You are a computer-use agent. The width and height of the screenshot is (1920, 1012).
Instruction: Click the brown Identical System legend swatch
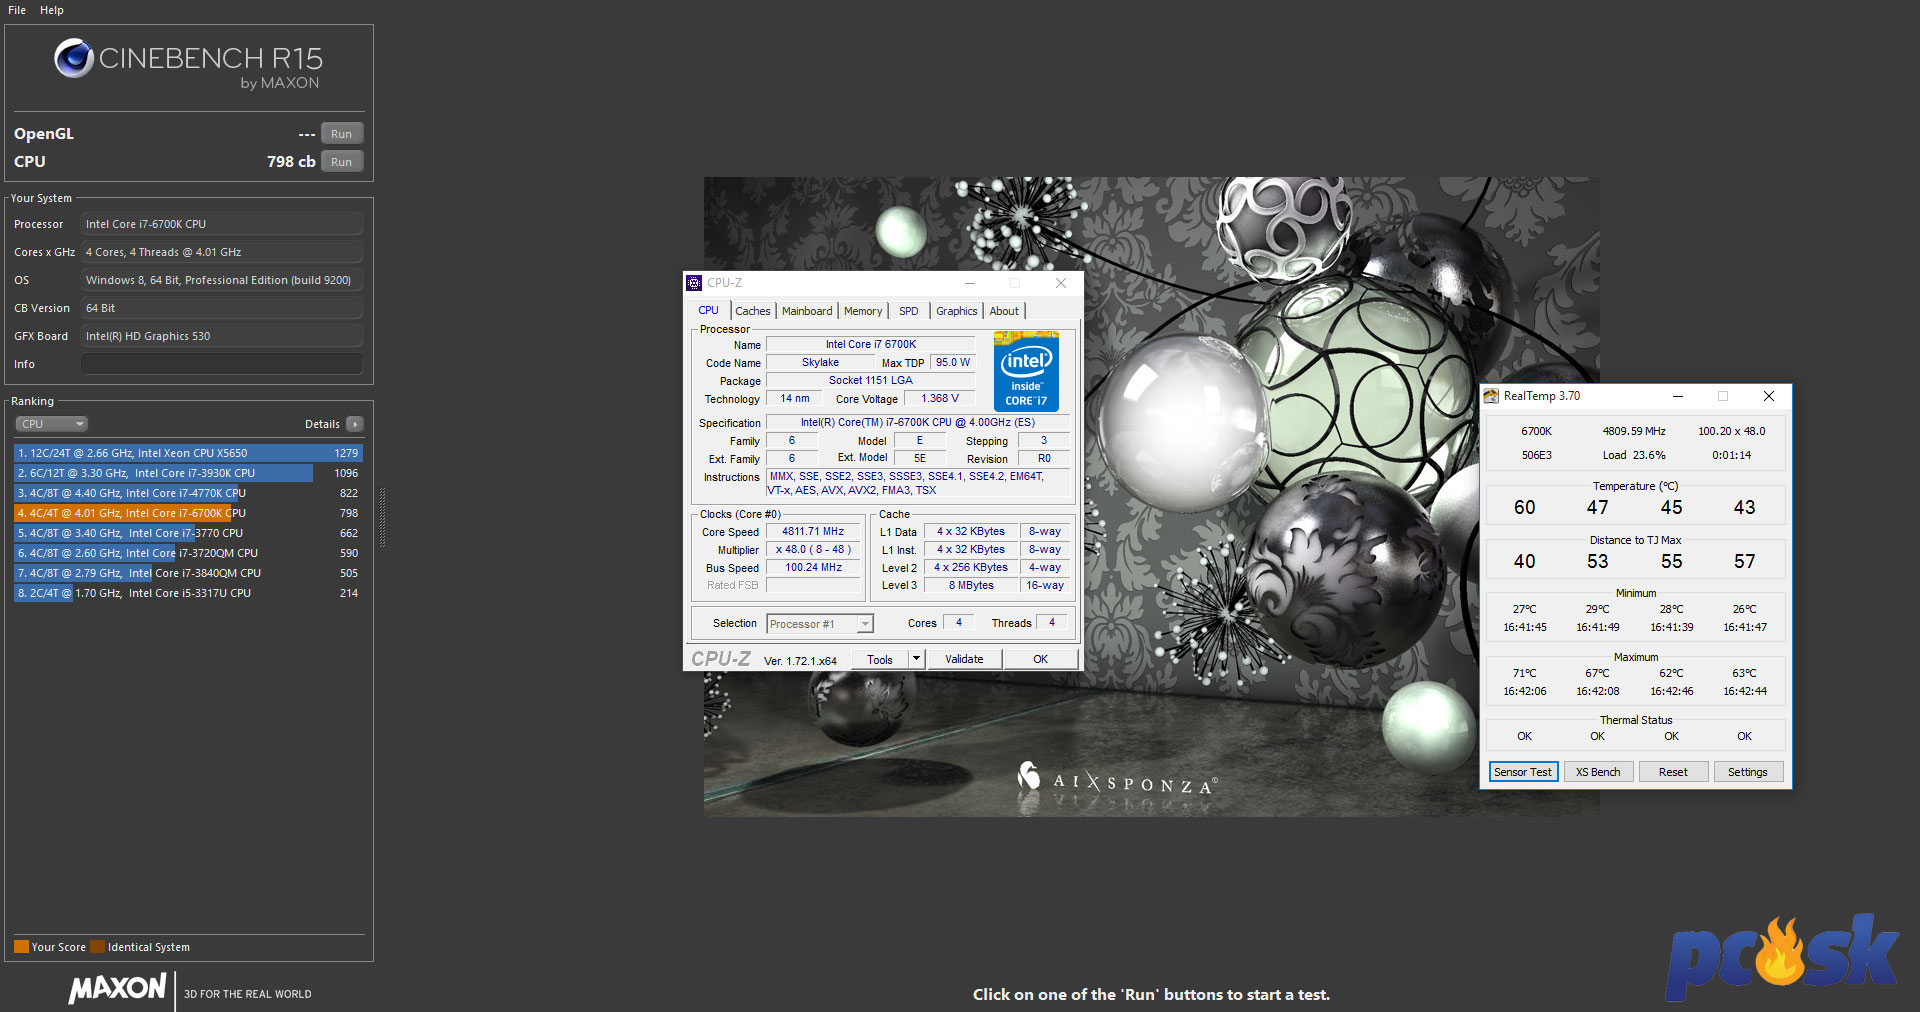pos(97,947)
